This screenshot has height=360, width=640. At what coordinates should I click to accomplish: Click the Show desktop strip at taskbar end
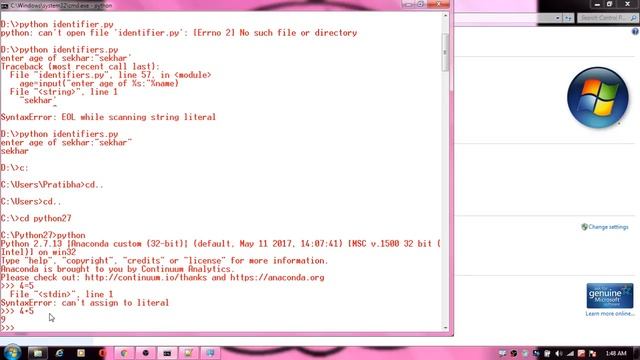point(637,353)
